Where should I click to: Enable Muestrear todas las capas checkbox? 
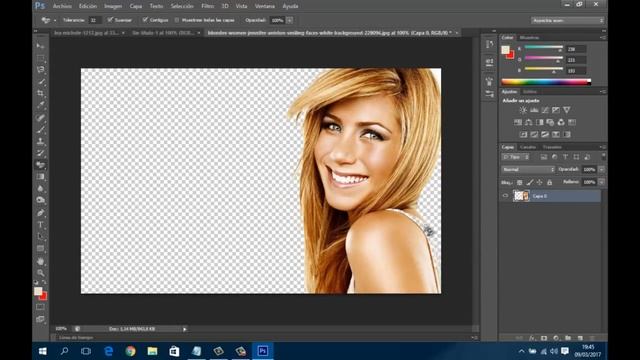click(177, 20)
